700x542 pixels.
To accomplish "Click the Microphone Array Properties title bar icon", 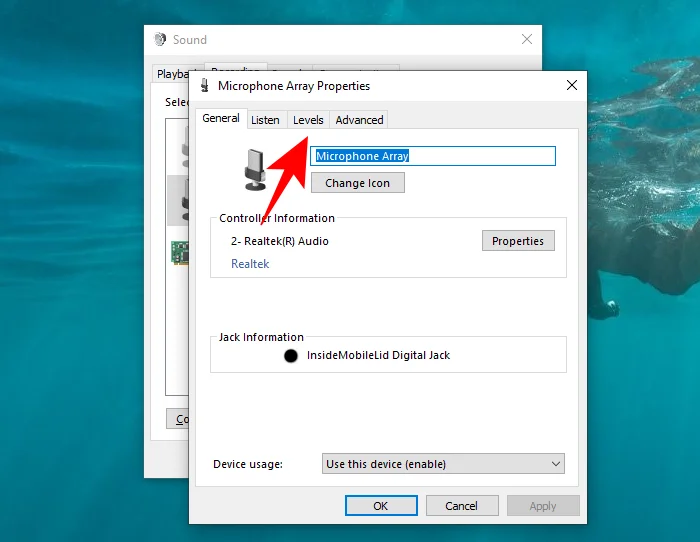I will coord(205,86).
